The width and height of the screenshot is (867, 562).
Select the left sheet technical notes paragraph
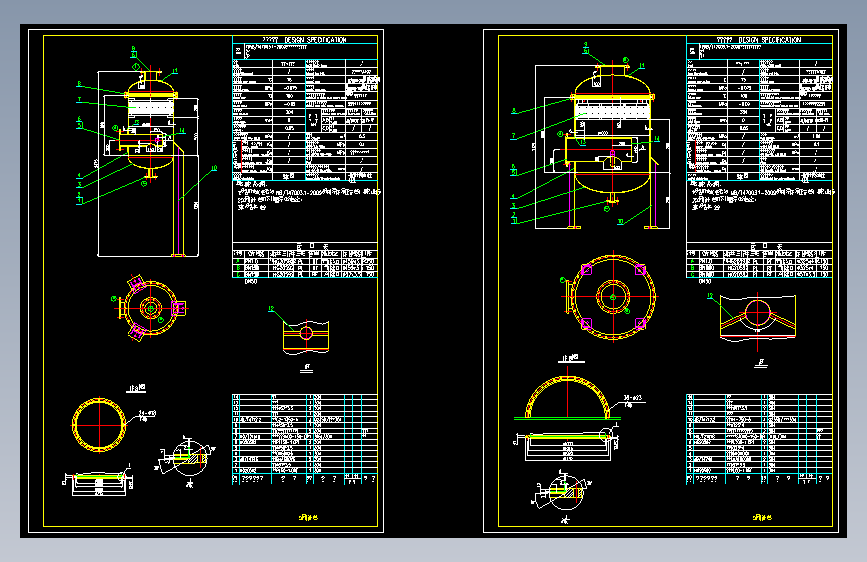coord(308,196)
